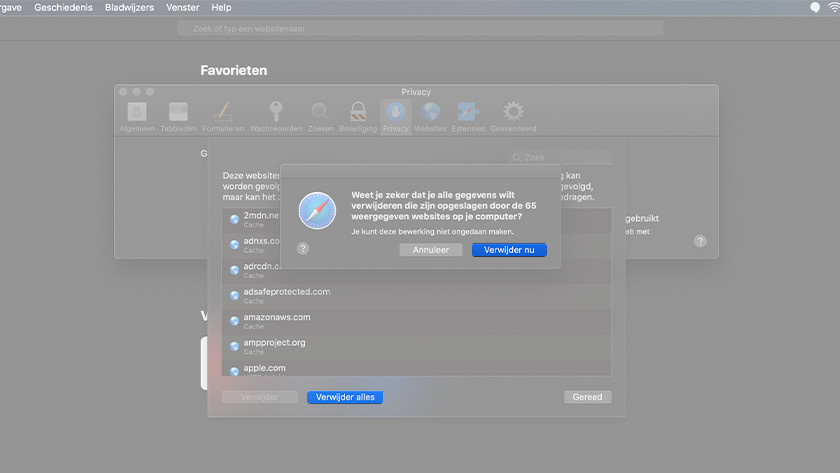Screen dimensions: 840x473
Task: Select the 2mdn.net row
Action: pos(416,220)
